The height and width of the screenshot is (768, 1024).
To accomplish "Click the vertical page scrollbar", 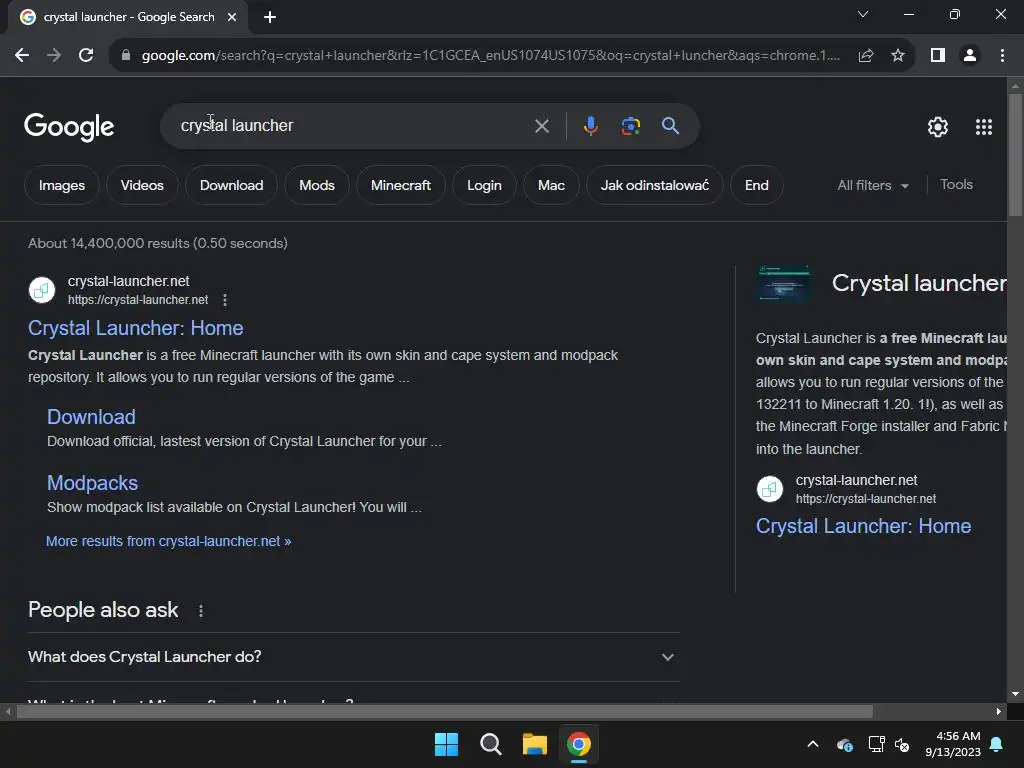I will pyautogui.click(x=1015, y=155).
